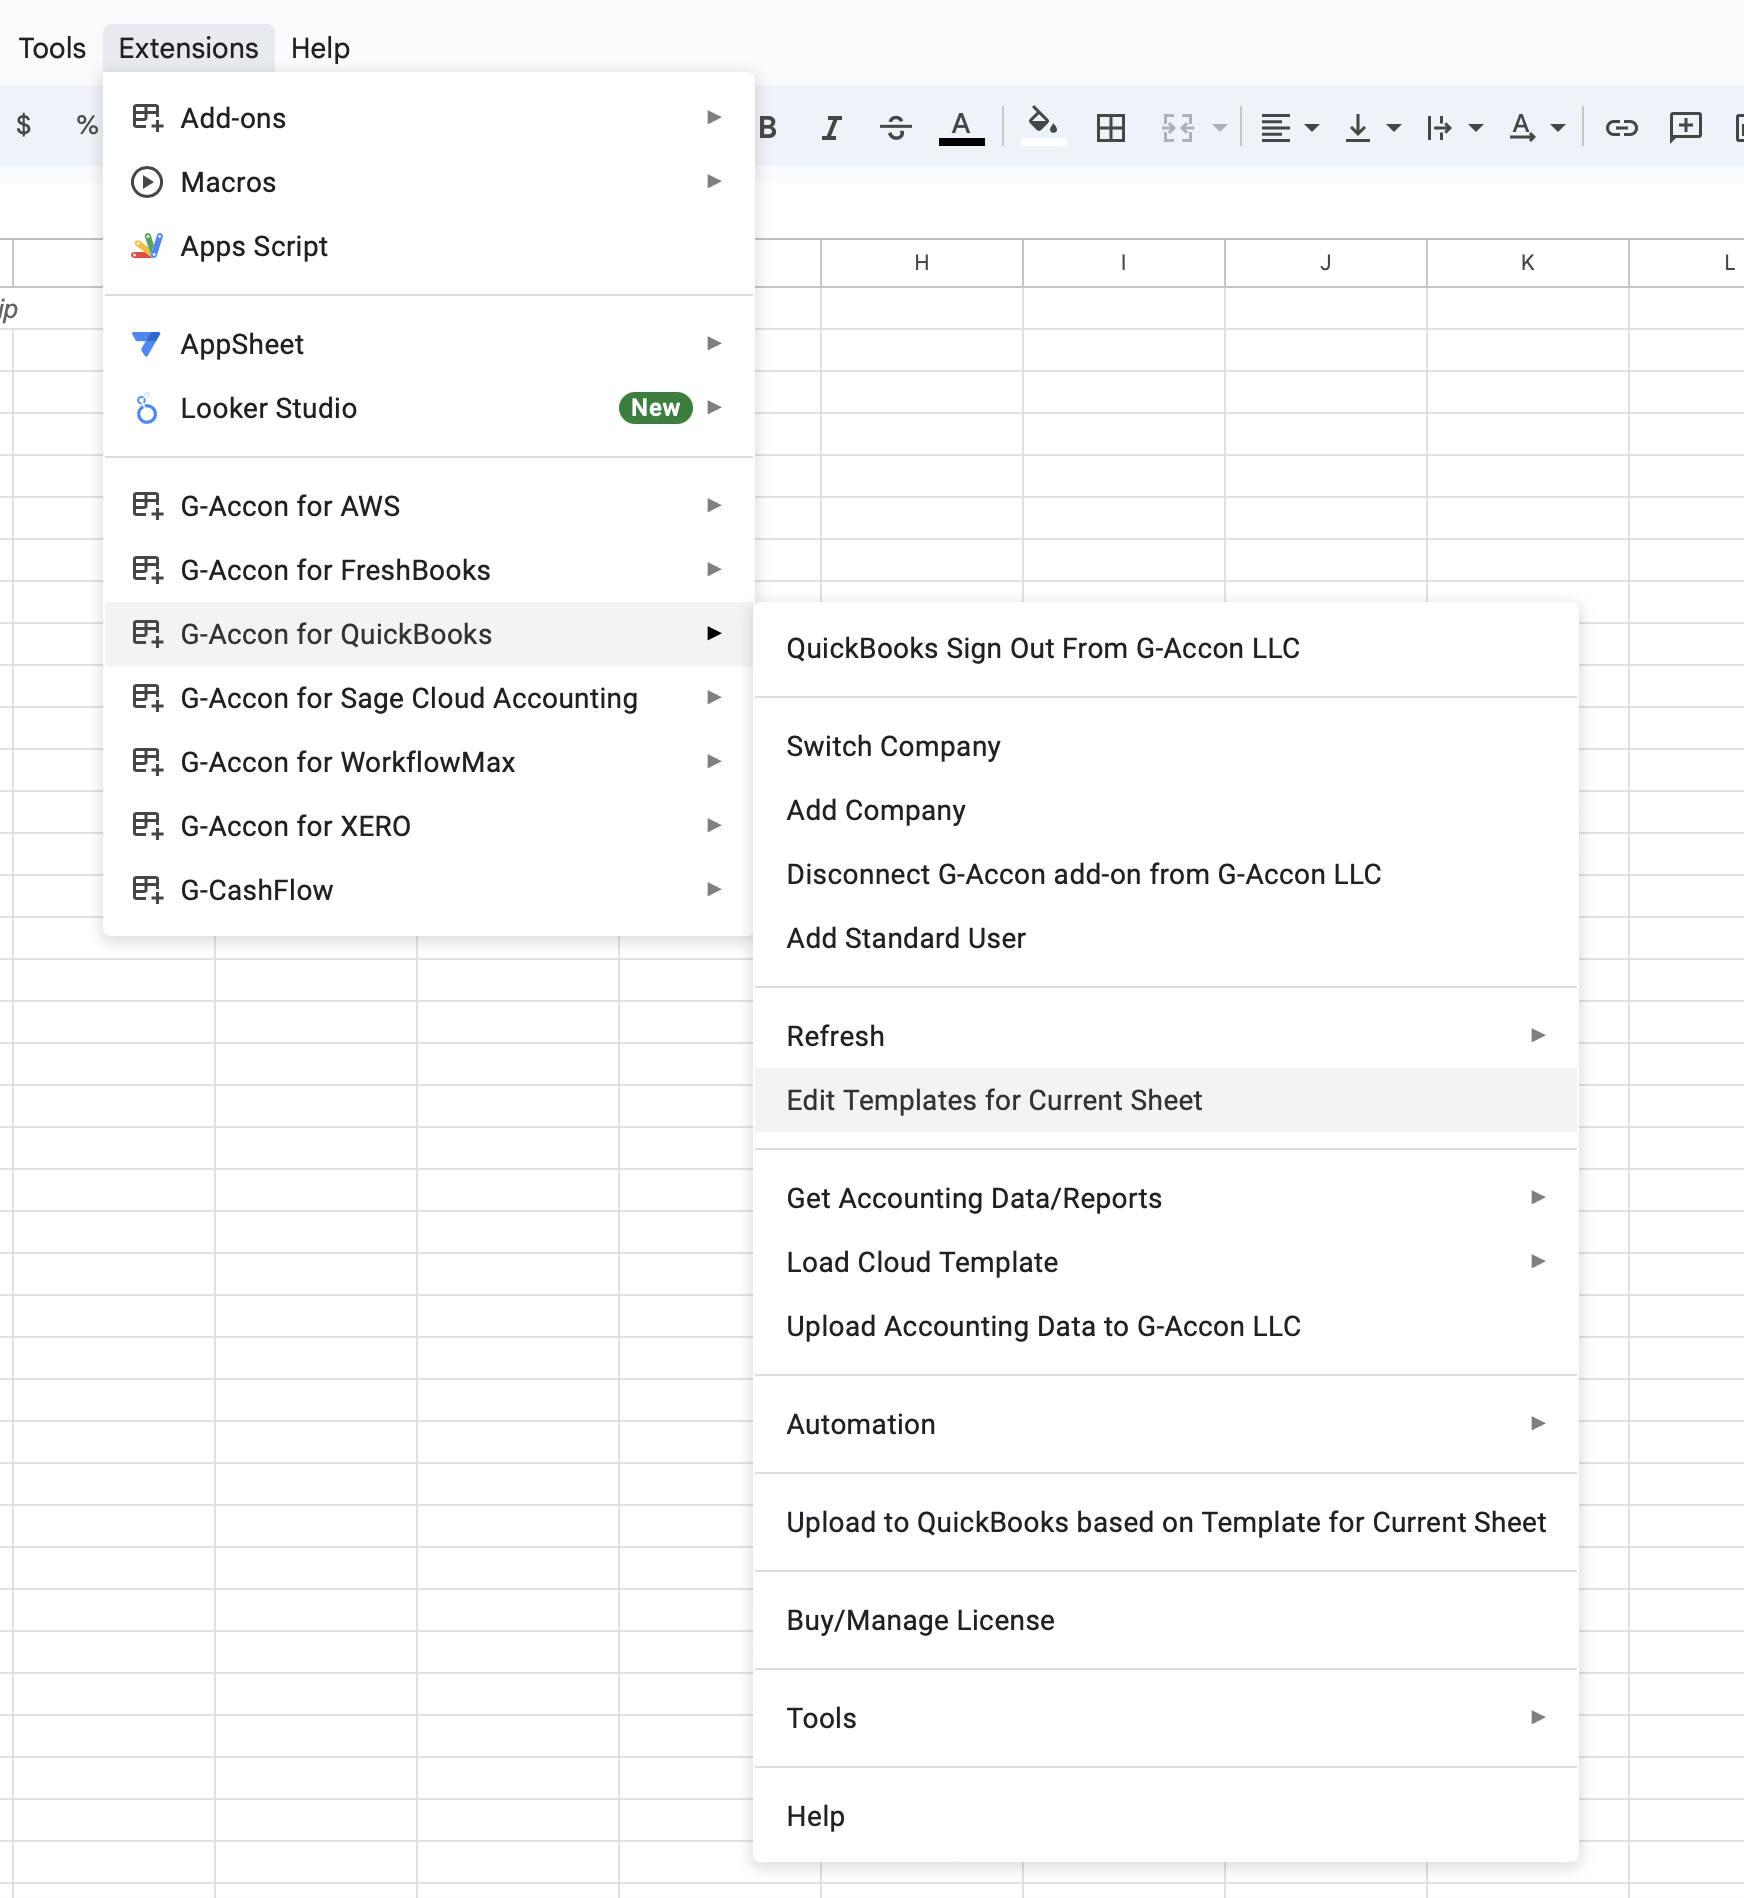Screen dimensions: 1744x1898
Task: Click the Add-ons grid-plus icon
Action: (x=147, y=118)
